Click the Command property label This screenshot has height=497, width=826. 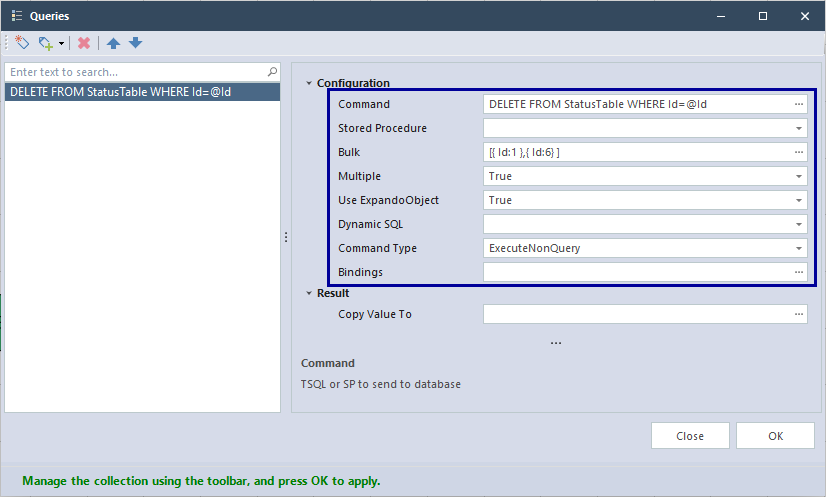364,104
